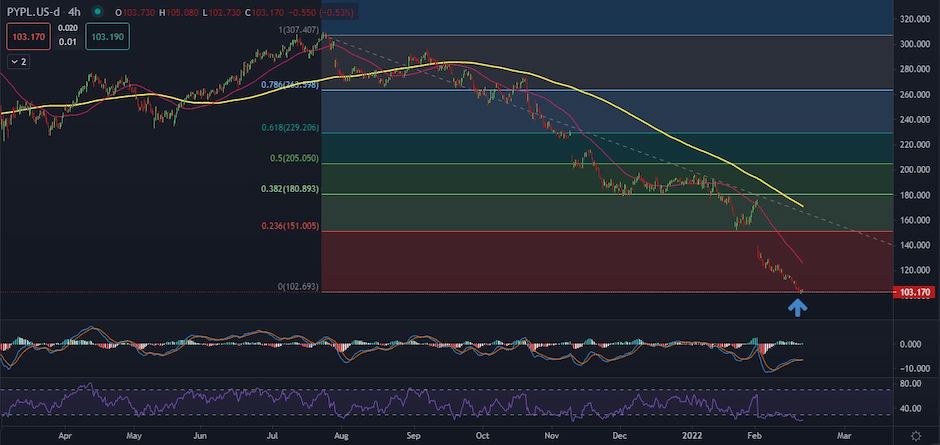Image resolution: width=940 pixels, height=445 pixels.
Task: Select the 0.236(151.005) Fibonacci level label
Action: pyautogui.click(x=292, y=226)
